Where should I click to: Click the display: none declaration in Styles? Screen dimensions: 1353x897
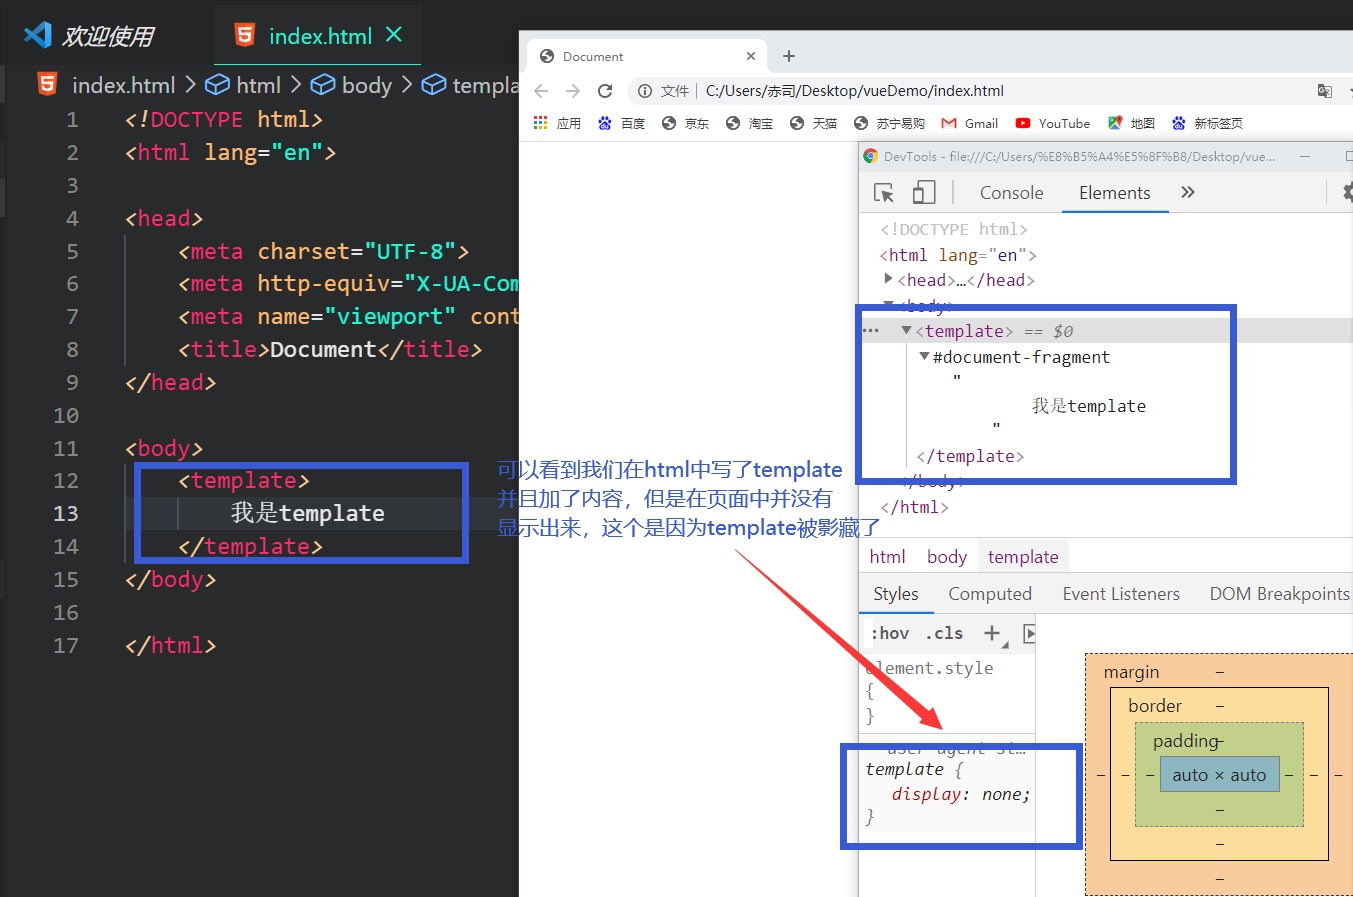click(x=961, y=794)
